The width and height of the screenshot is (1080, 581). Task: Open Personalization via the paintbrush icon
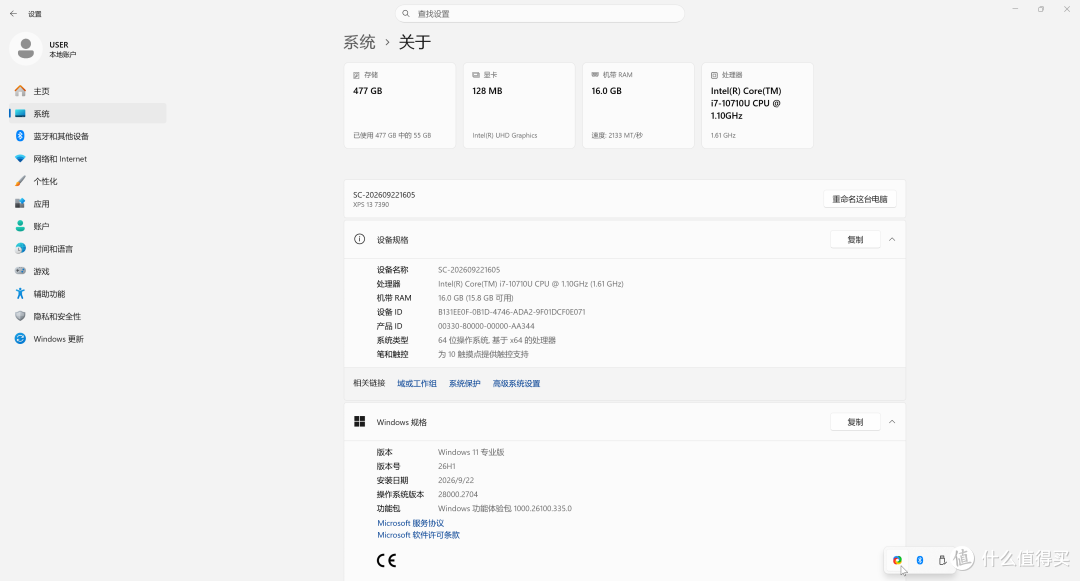20,181
